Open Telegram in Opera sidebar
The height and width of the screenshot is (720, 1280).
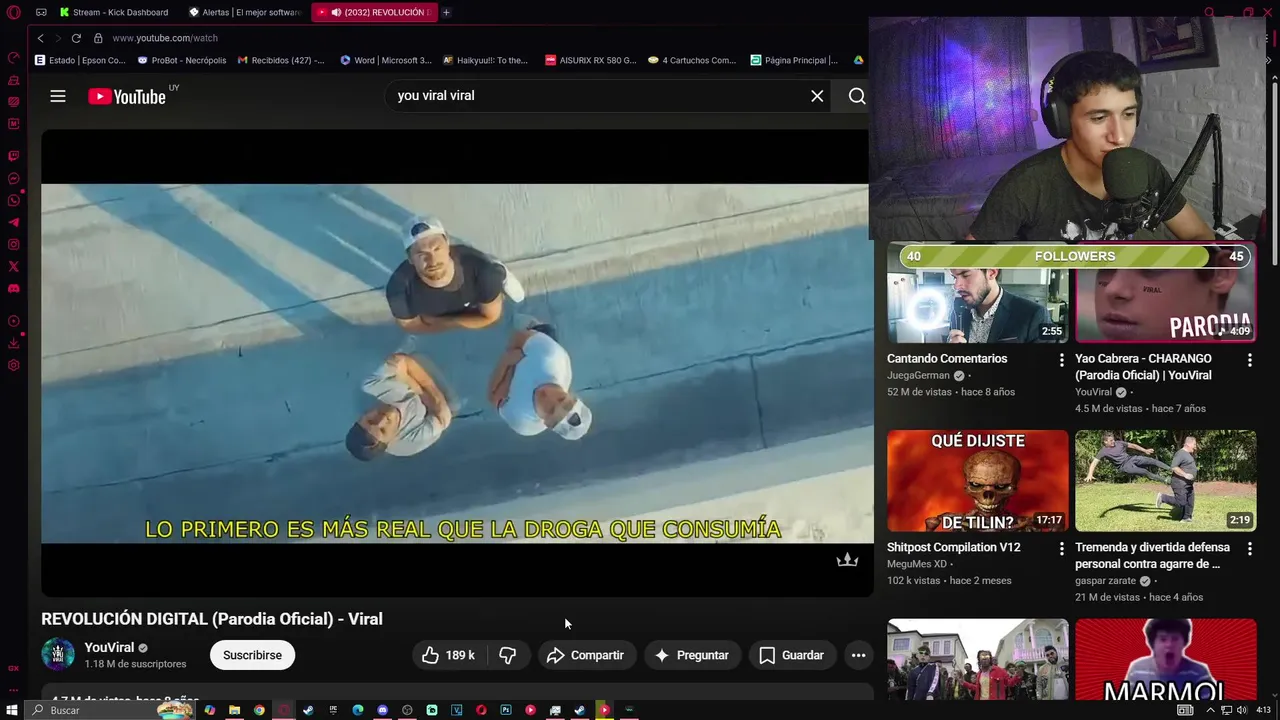(13, 223)
